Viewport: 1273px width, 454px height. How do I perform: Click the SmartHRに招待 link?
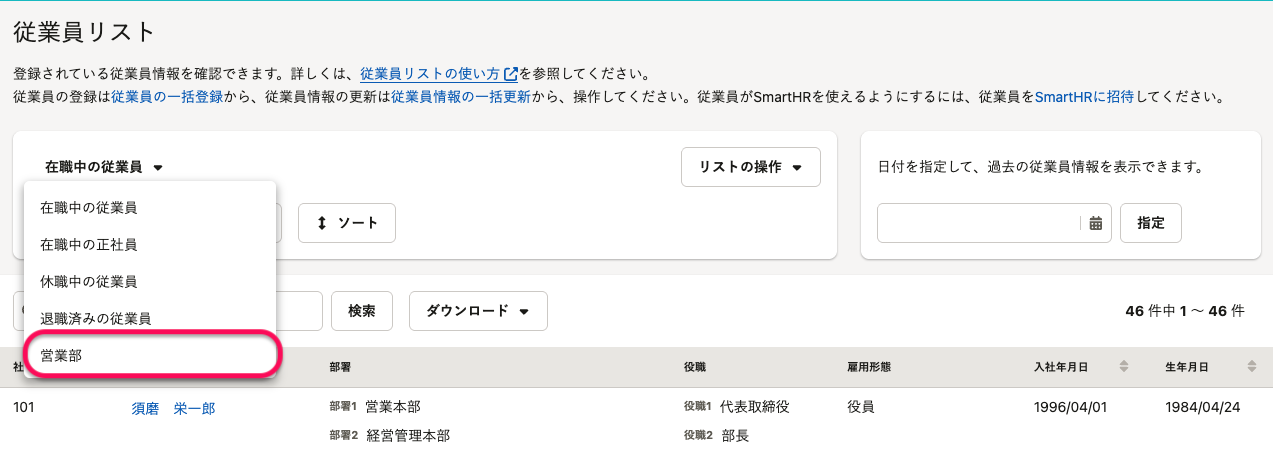1084,98
